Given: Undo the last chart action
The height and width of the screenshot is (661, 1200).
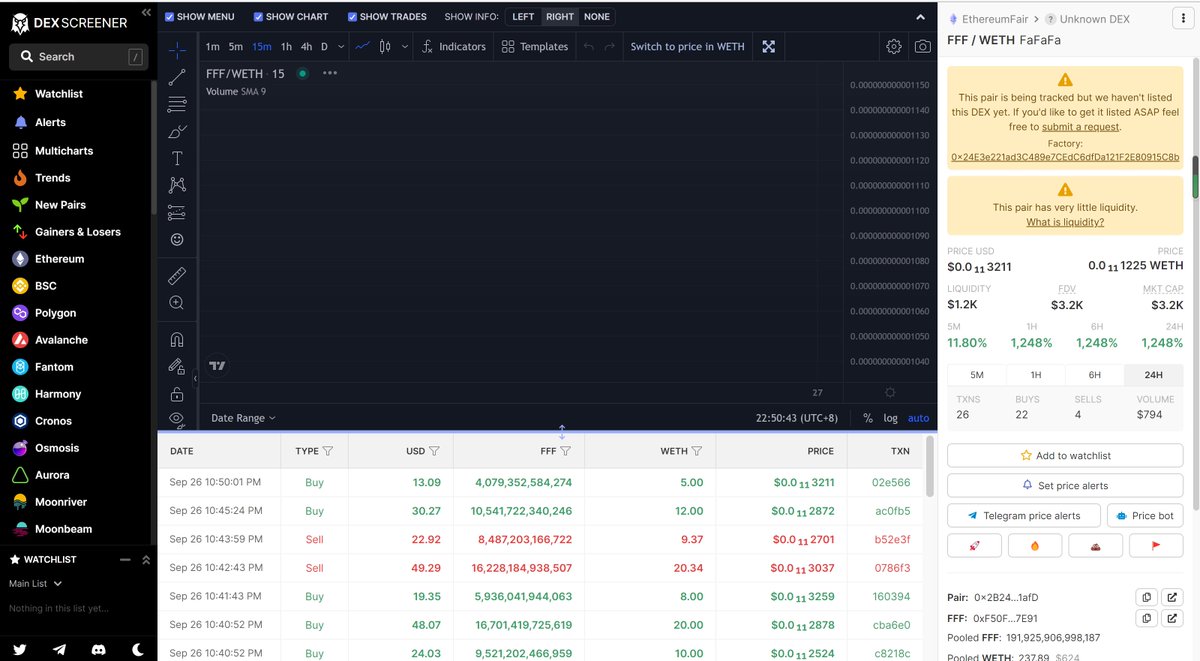Looking at the screenshot, I should tap(589, 46).
